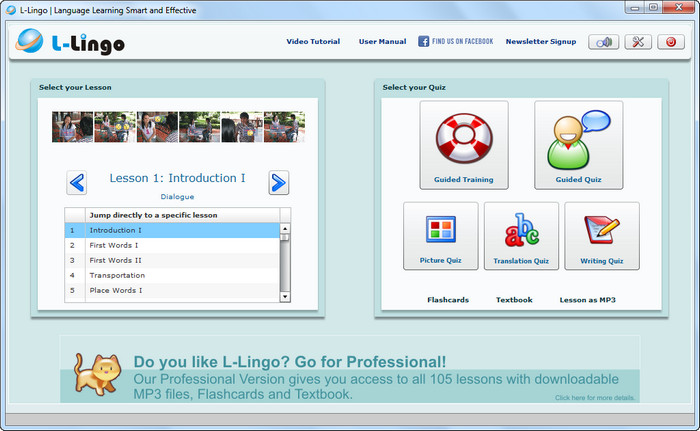The width and height of the screenshot is (700, 431).
Task: Open settings with tools wrench button
Action: [x=638, y=42]
